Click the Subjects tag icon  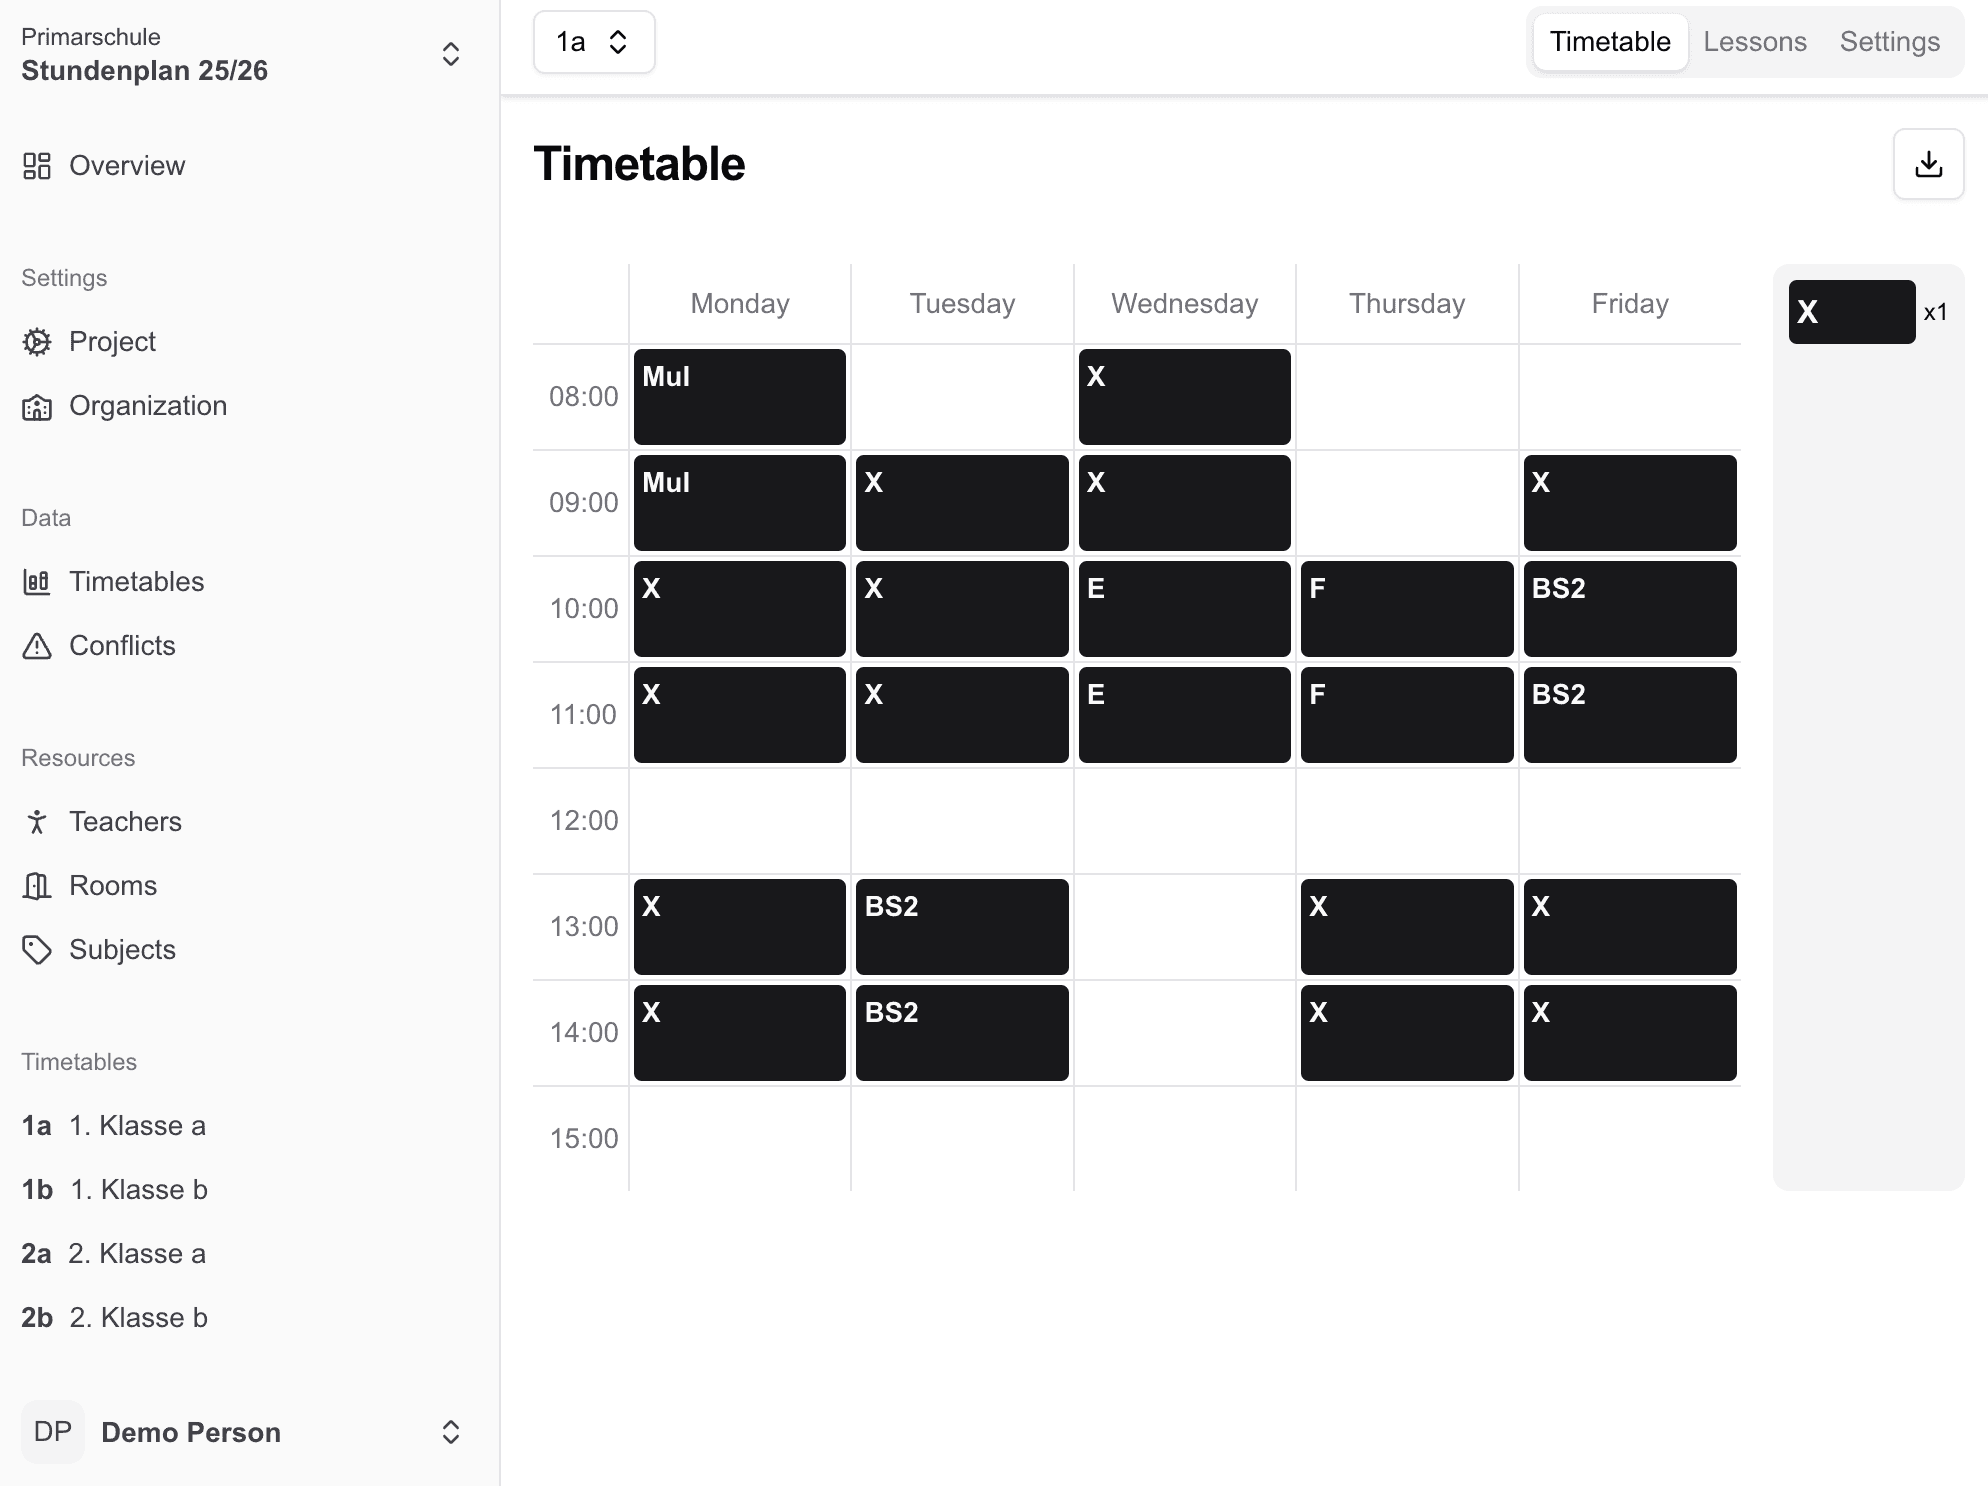(37, 950)
